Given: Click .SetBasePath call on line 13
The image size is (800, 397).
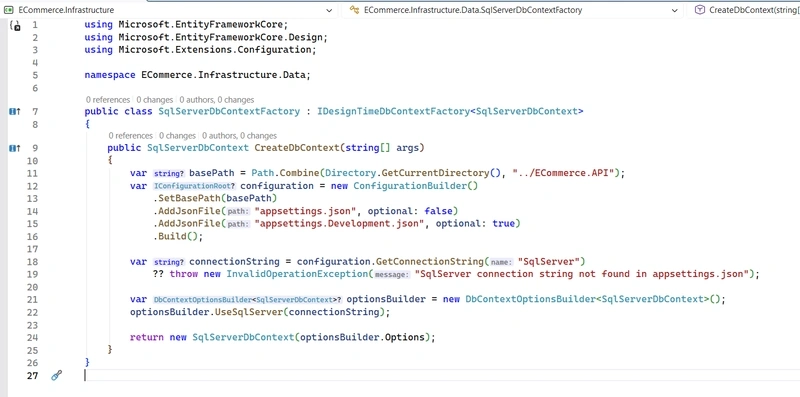Looking at the screenshot, I should click(215, 198).
